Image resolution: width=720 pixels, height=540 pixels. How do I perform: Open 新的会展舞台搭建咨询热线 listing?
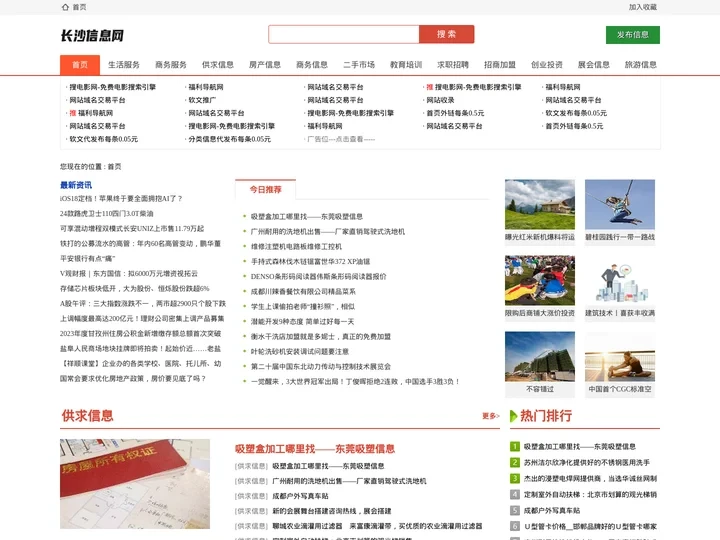pyautogui.click(x=332, y=511)
